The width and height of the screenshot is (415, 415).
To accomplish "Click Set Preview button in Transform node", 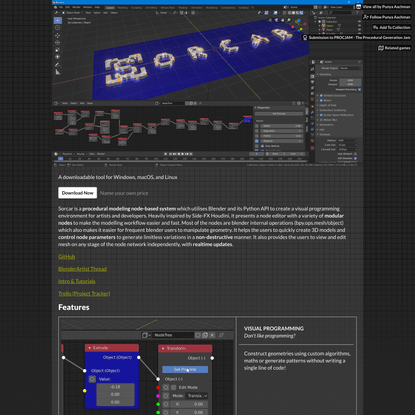I will click(185, 369).
